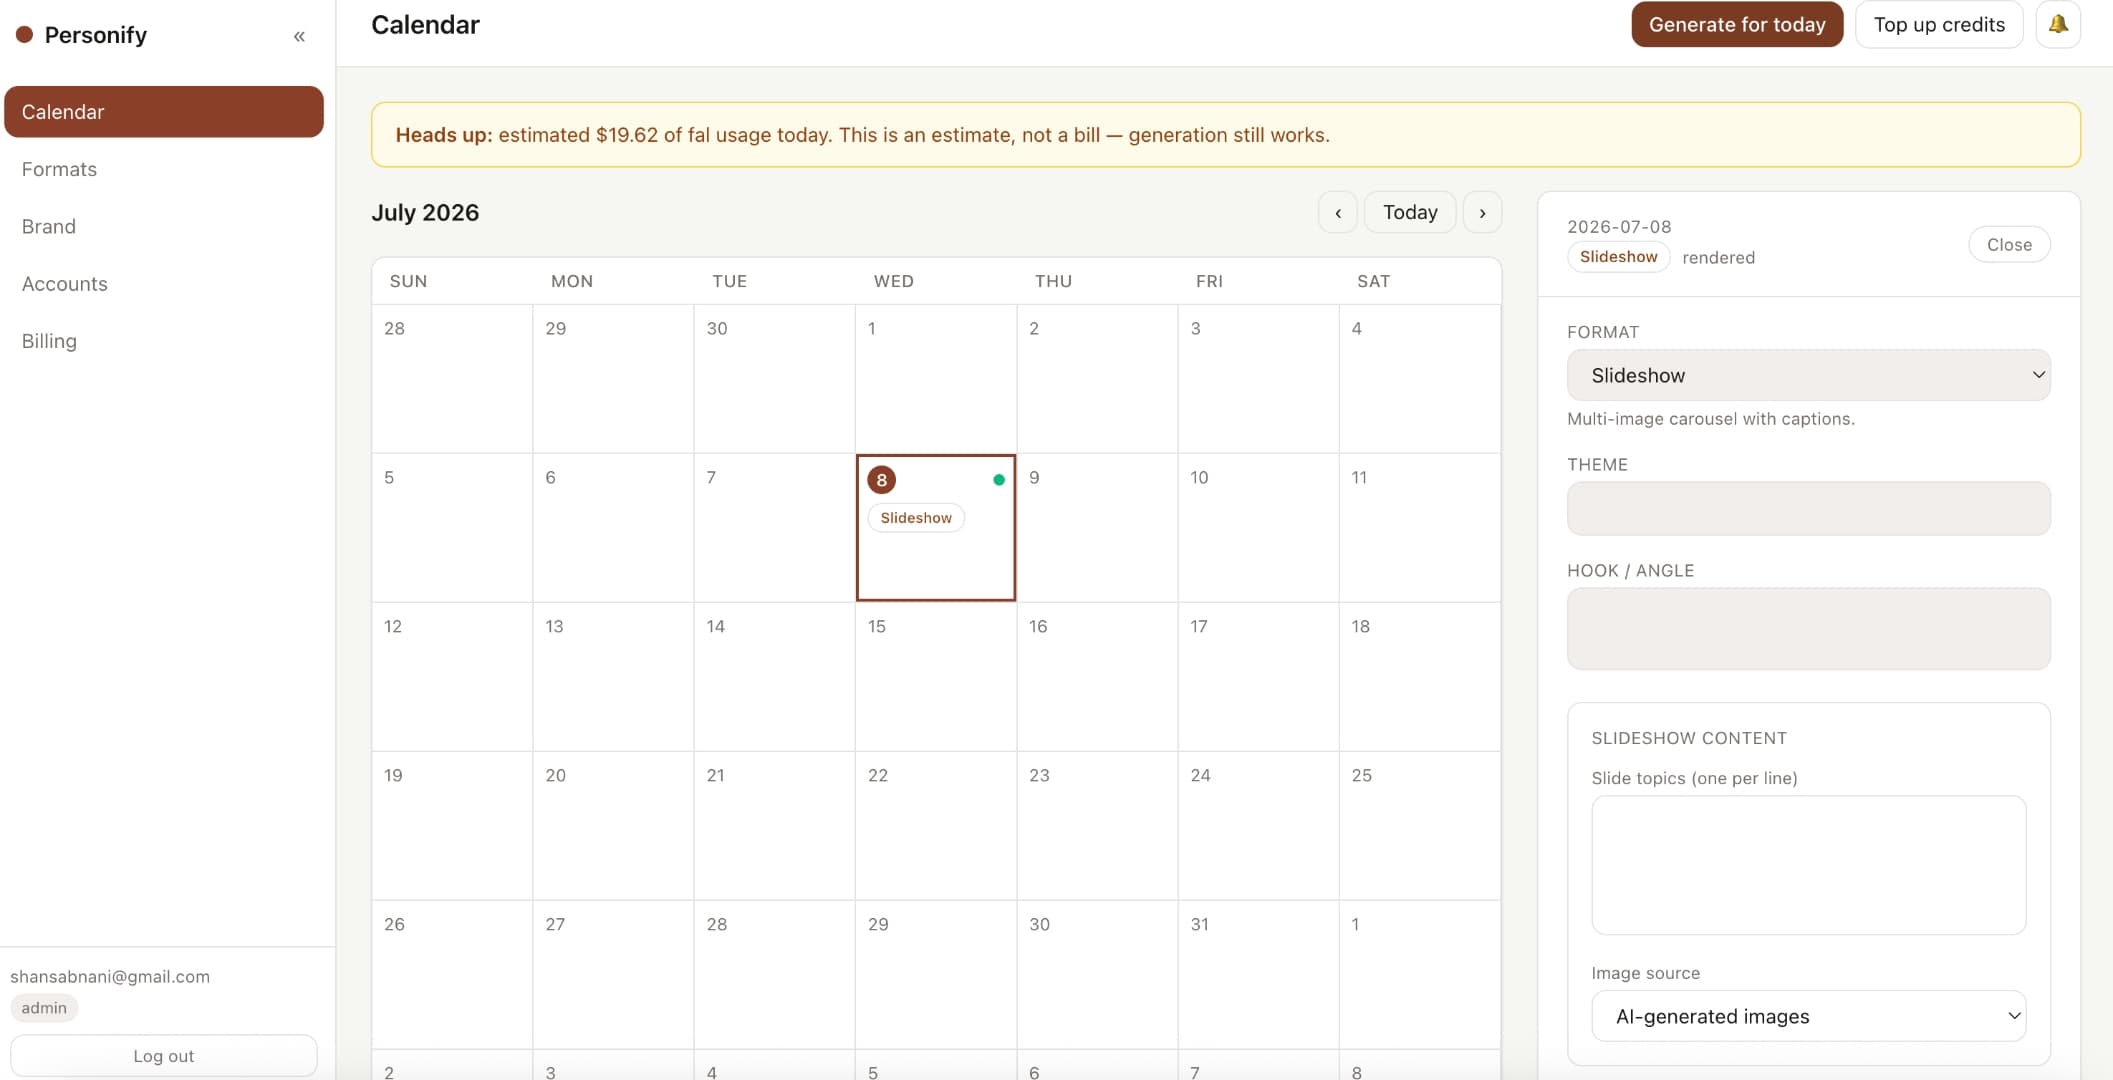
Task: Collapse the sidebar with double-chevron icon
Action: 299,36
